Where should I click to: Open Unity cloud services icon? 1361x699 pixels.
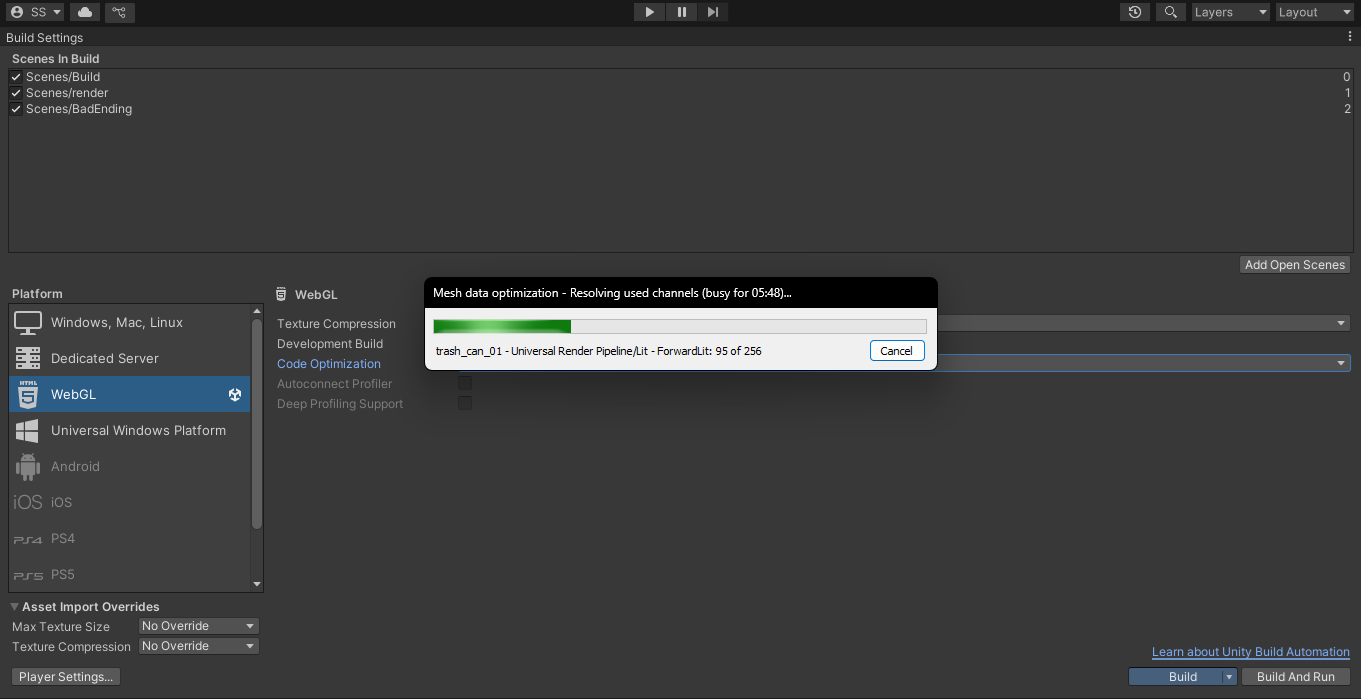click(x=85, y=12)
